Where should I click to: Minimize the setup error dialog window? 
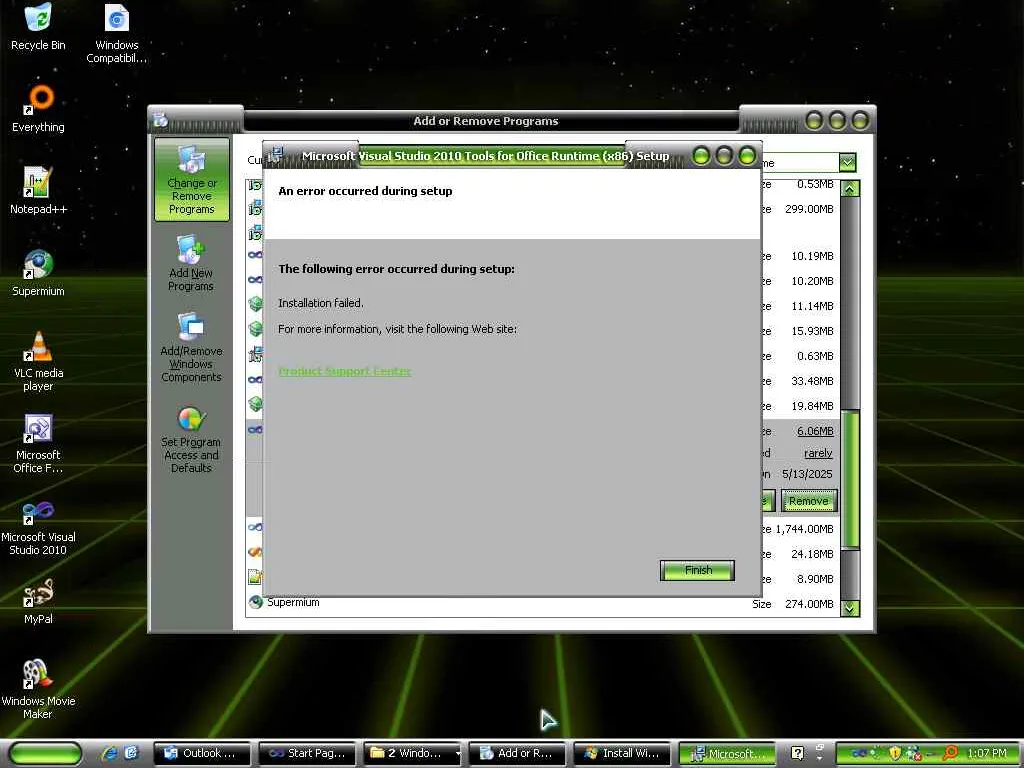click(x=701, y=155)
